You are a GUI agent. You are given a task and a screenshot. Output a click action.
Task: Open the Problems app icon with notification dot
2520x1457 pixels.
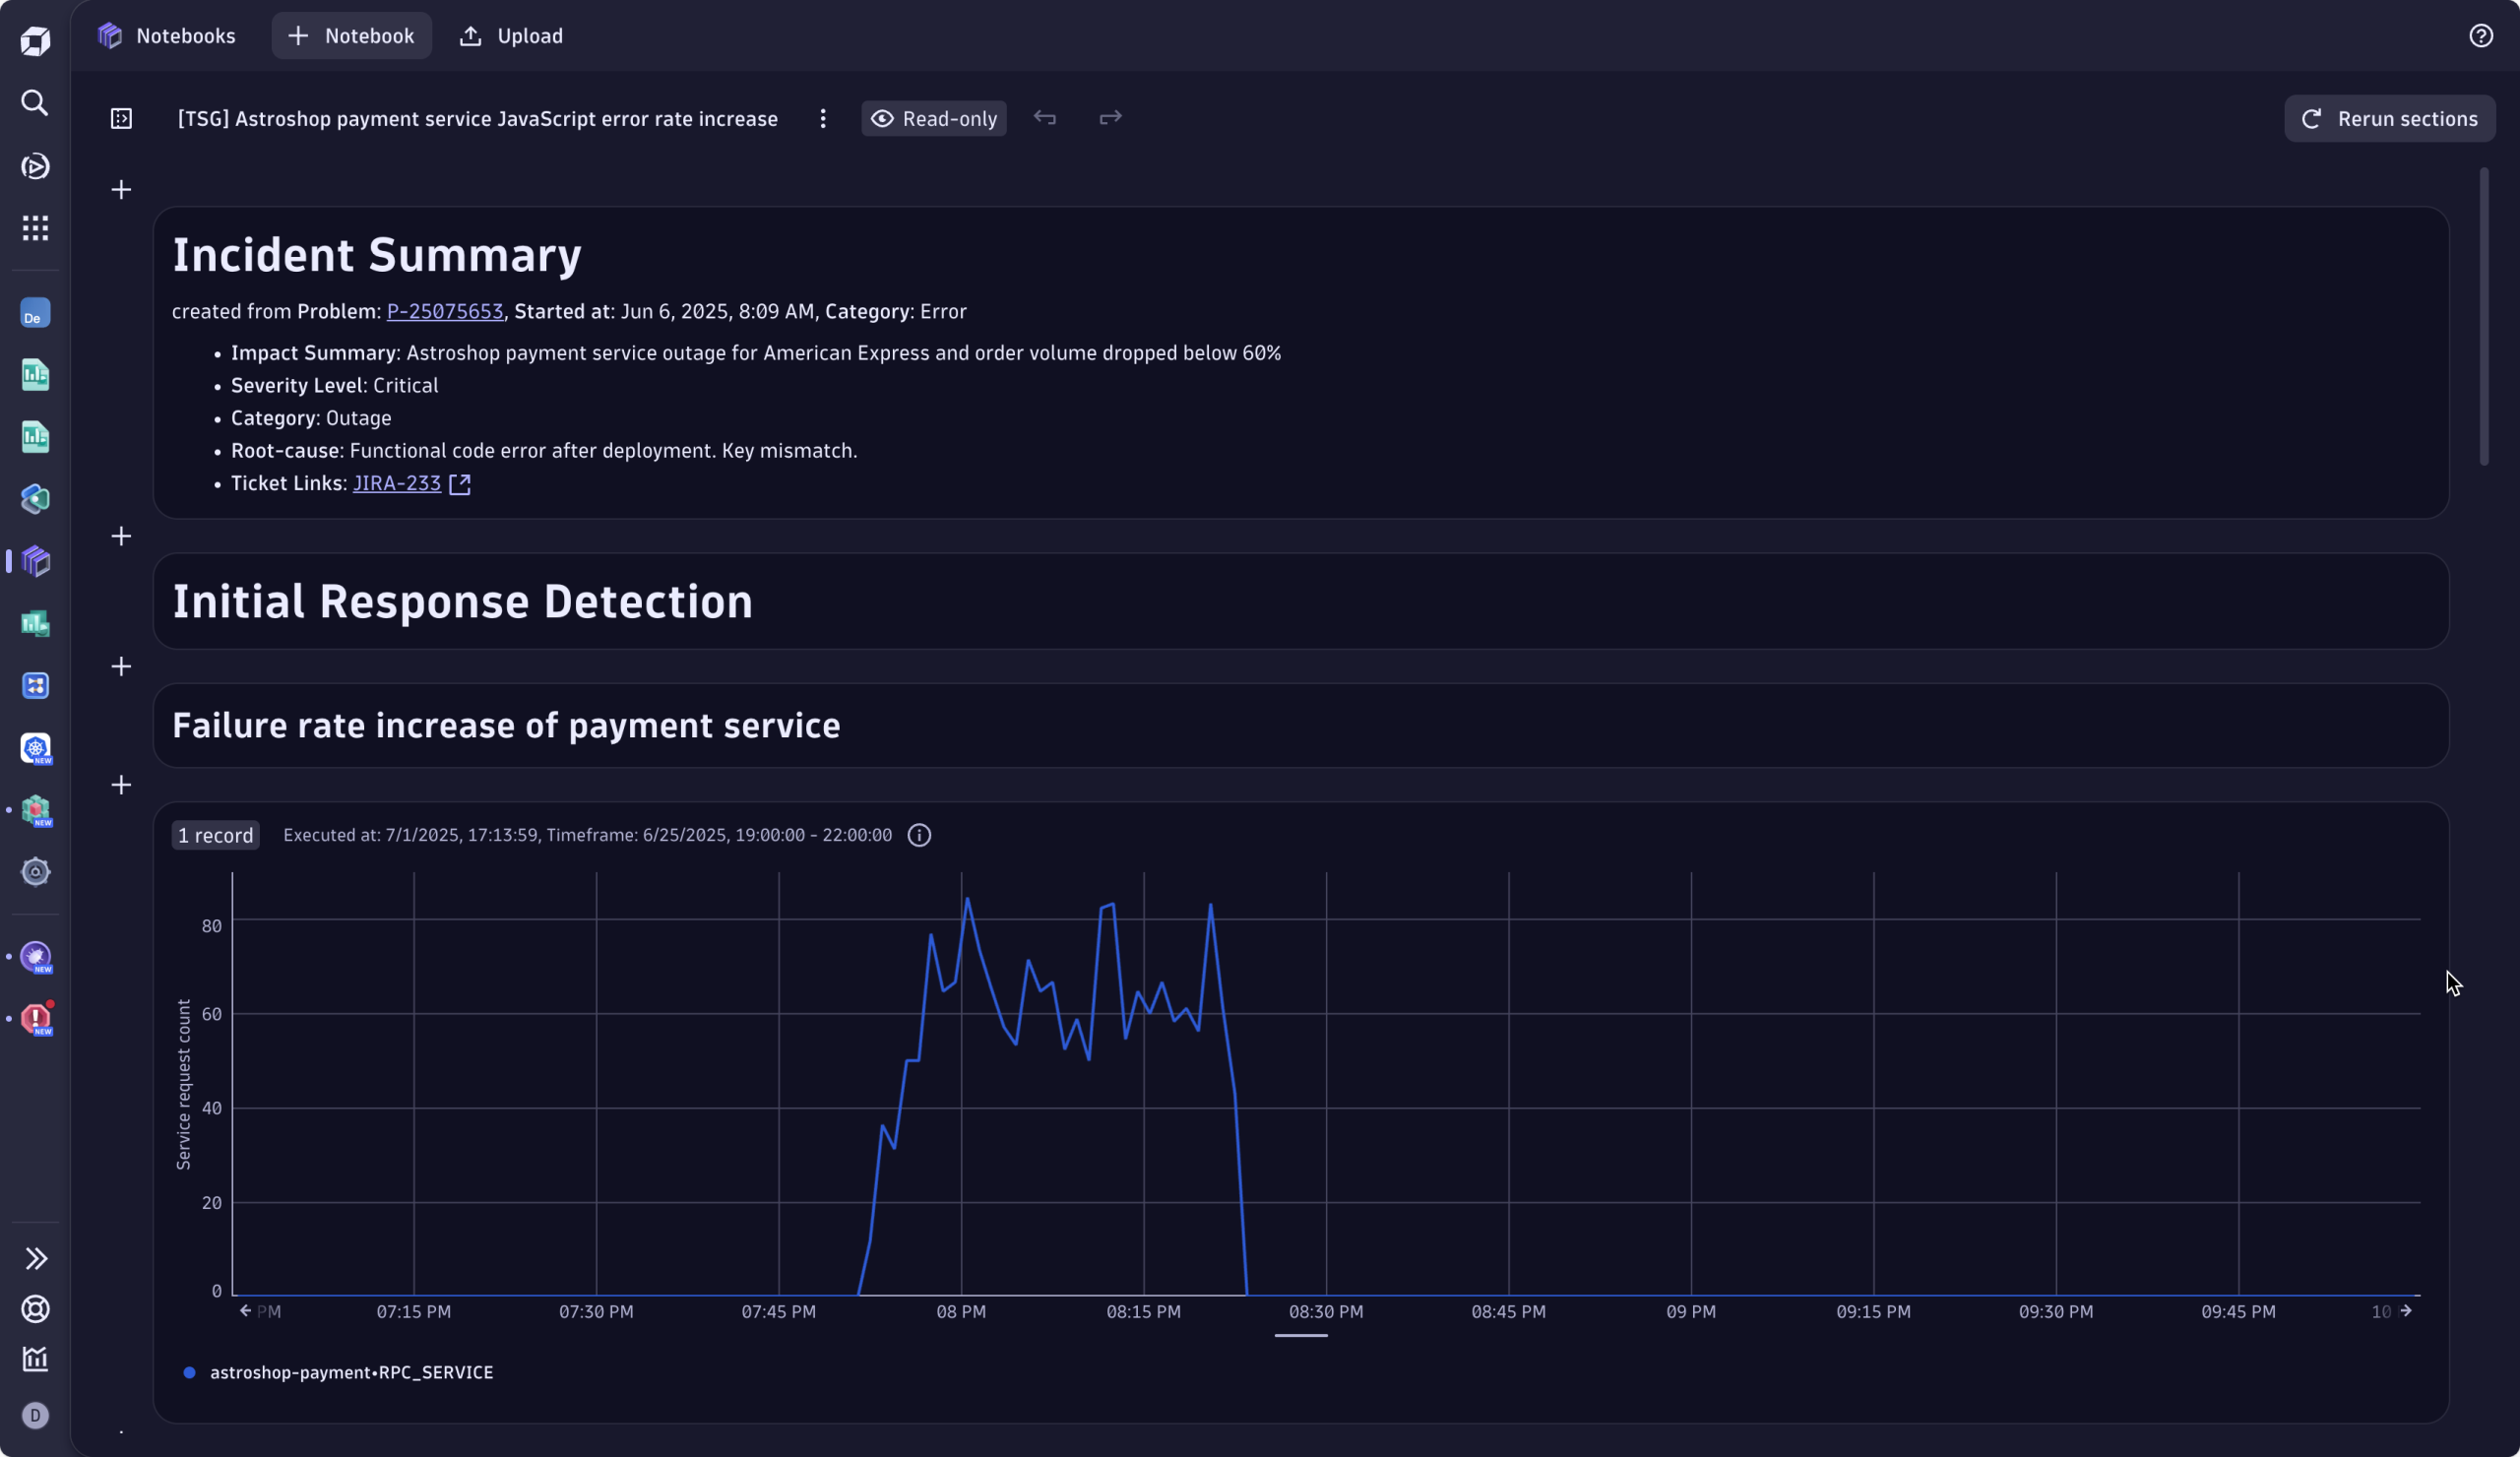35,1019
